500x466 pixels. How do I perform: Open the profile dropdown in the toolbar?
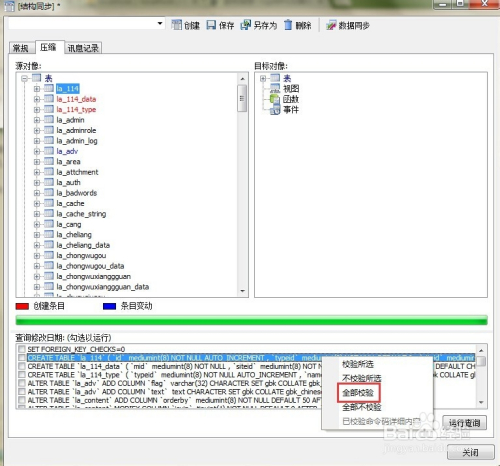click(x=160, y=24)
